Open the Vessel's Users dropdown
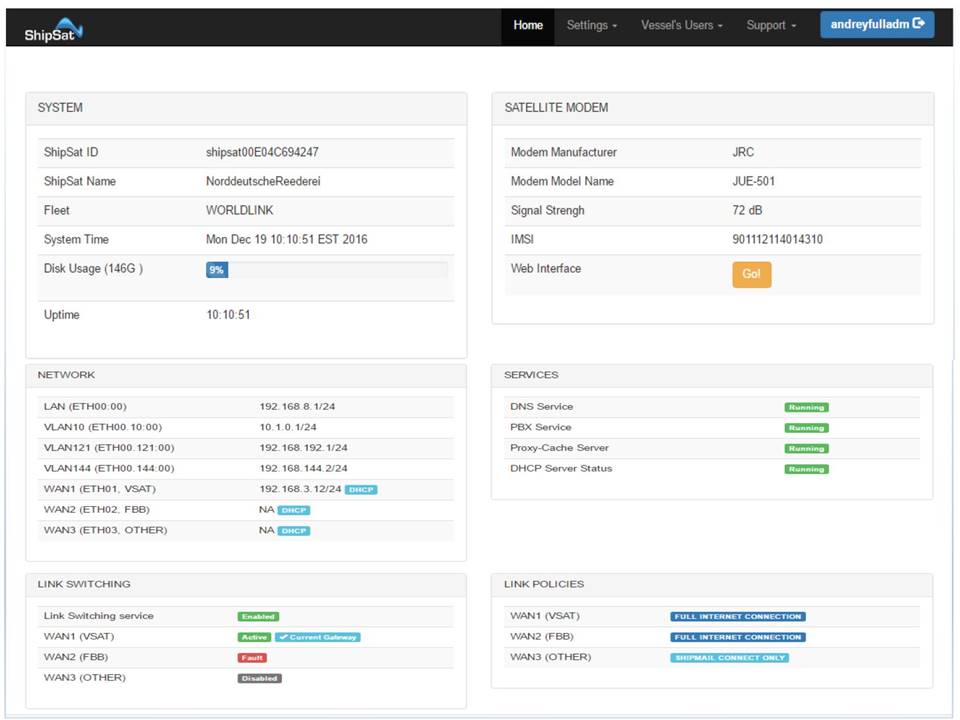The width and height of the screenshot is (960, 720). 681,25
